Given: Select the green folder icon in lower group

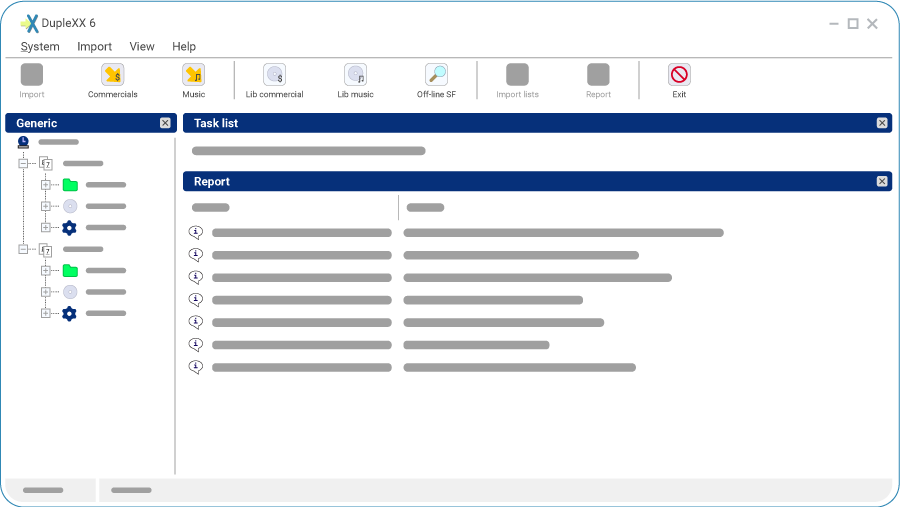Looking at the screenshot, I should [70, 270].
